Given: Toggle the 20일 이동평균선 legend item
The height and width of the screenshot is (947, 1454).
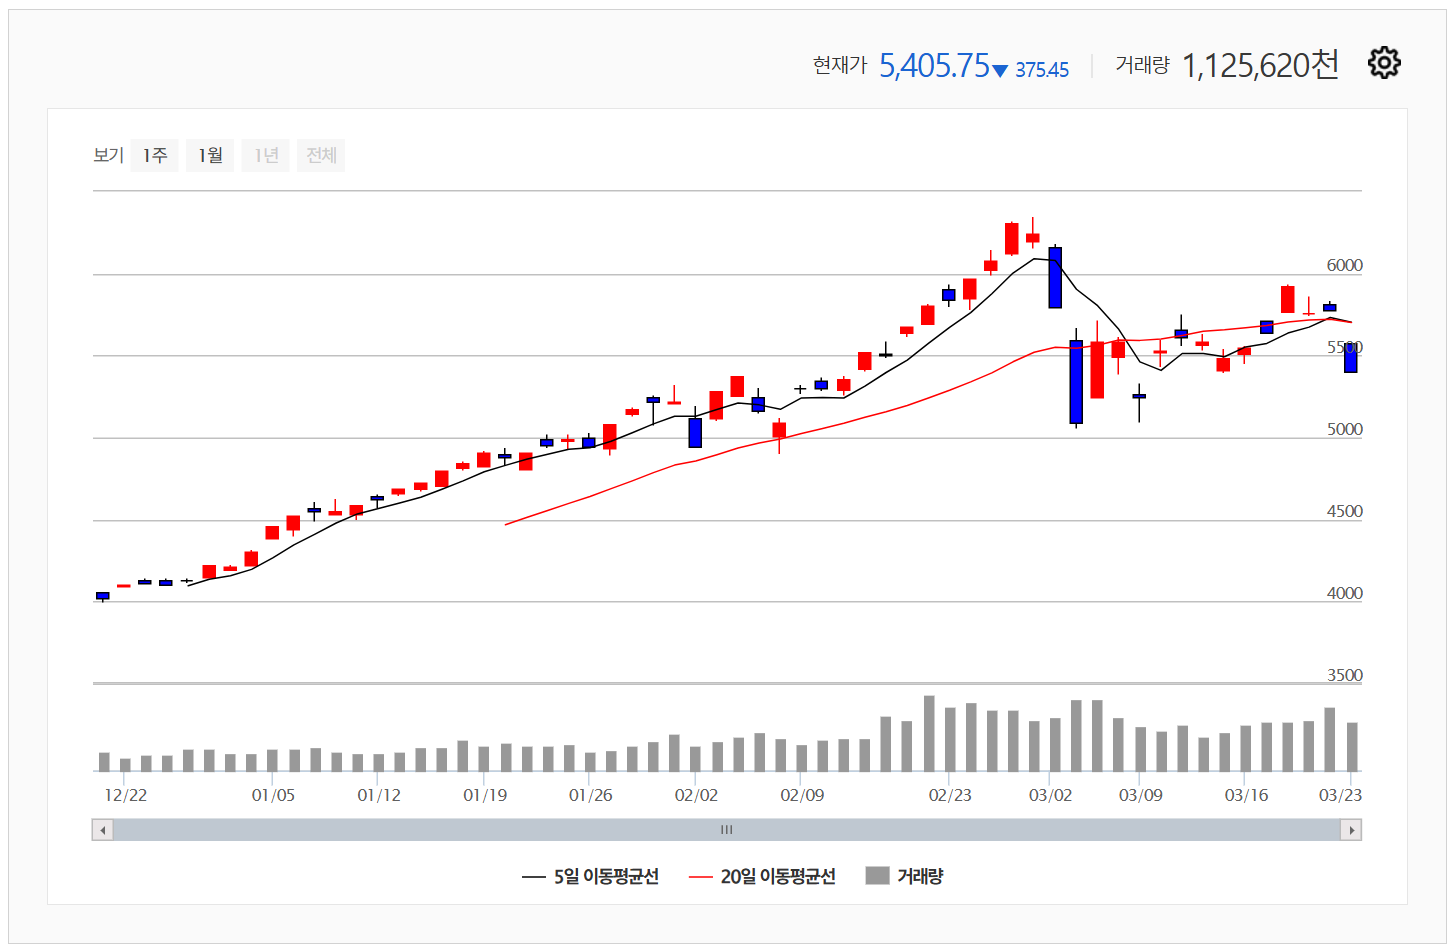Looking at the screenshot, I should pyautogui.click(x=762, y=876).
